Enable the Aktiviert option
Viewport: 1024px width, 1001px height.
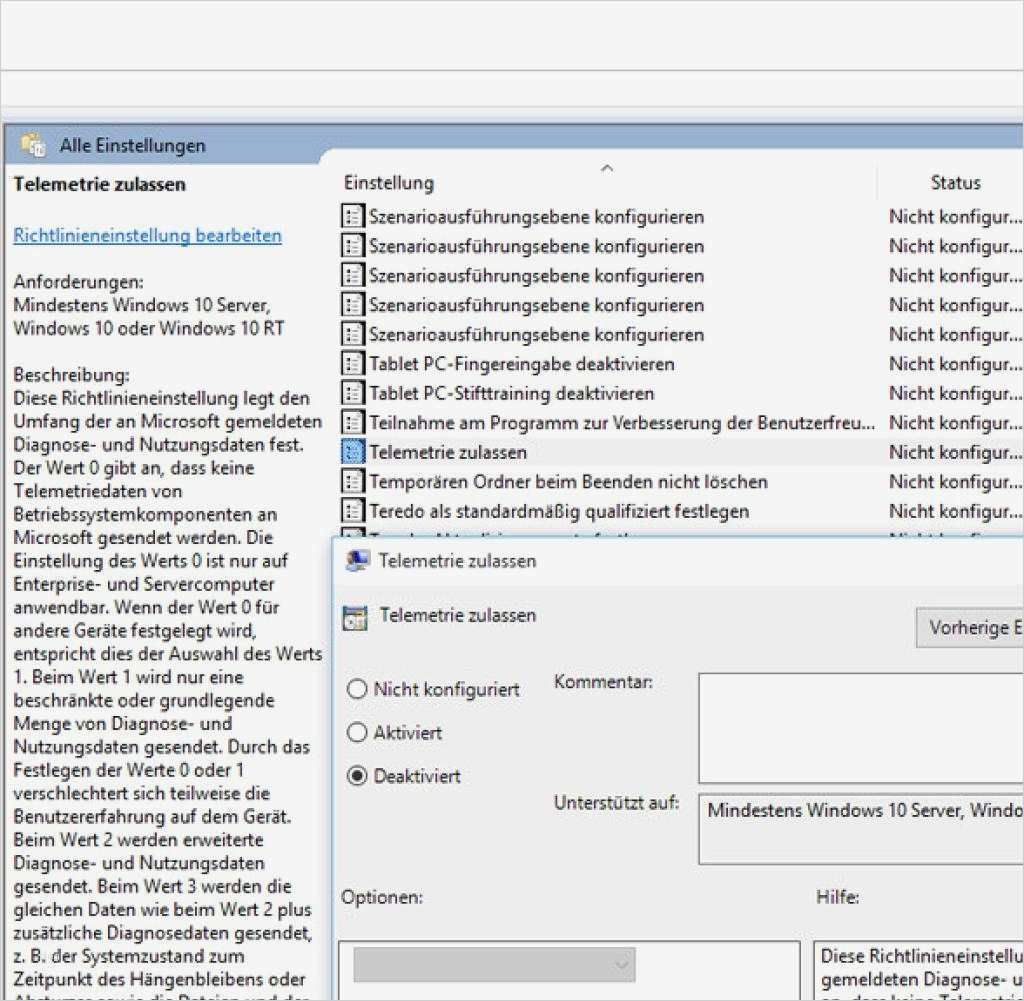click(x=356, y=732)
